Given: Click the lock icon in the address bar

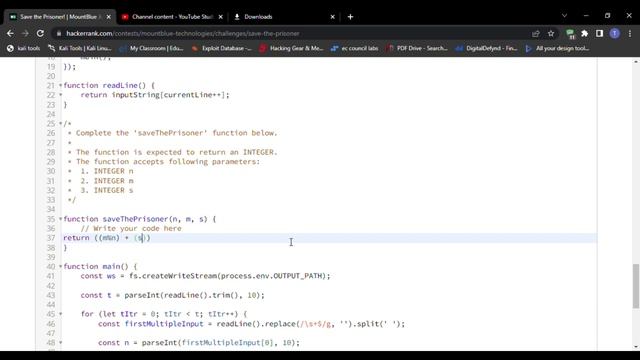Looking at the screenshot, I should click(59, 33).
